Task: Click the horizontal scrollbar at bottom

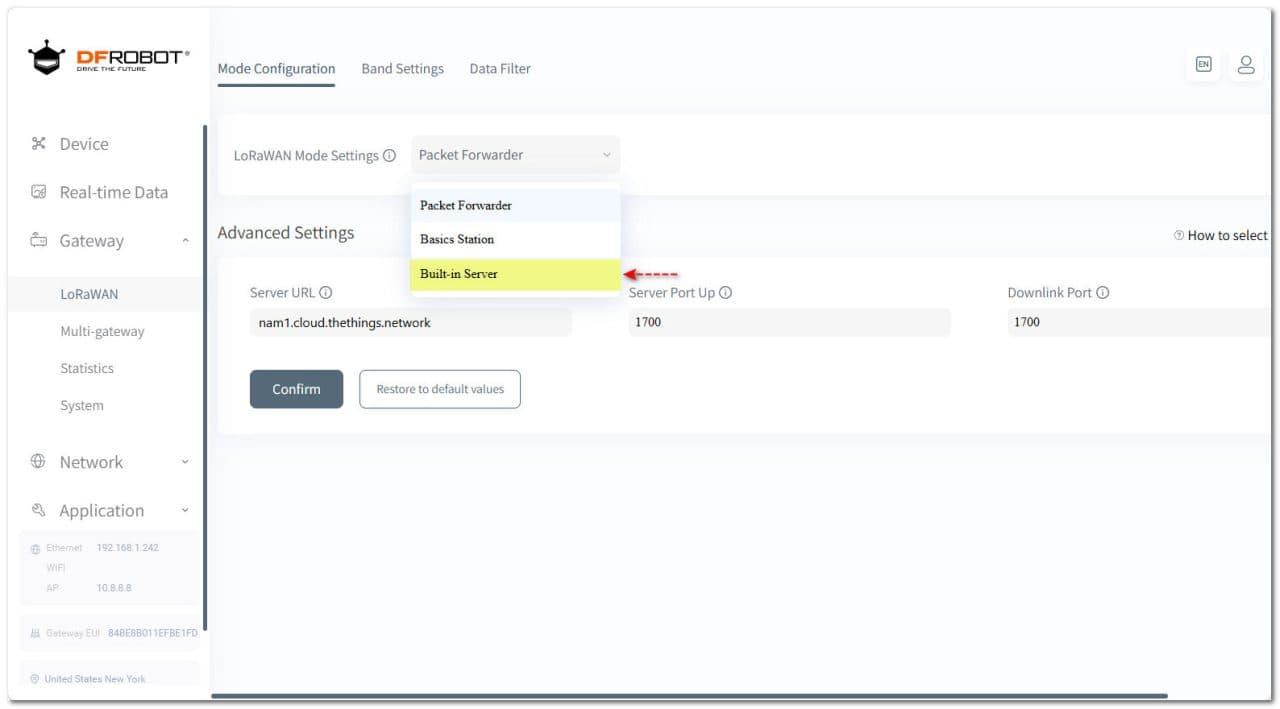Action: pos(689,695)
